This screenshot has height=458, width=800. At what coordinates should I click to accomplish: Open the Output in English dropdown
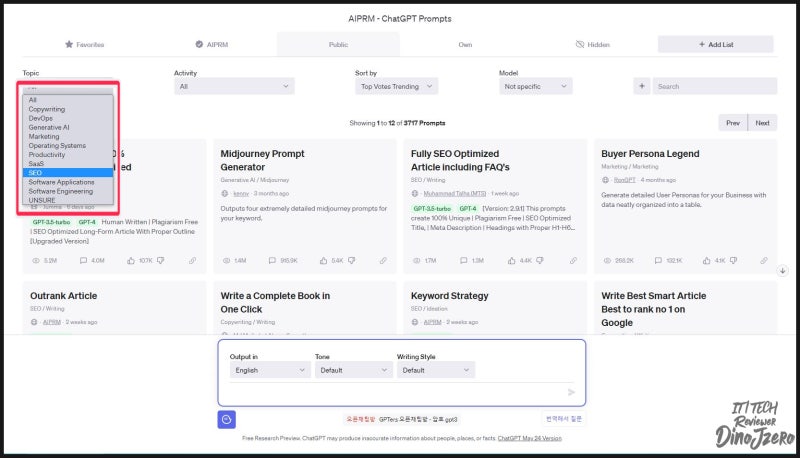coord(270,370)
